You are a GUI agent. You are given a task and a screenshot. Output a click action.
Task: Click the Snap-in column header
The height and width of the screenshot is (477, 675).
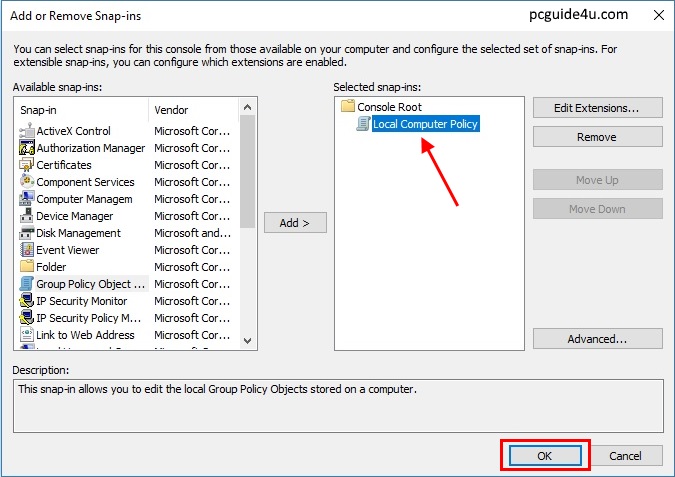coord(82,110)
